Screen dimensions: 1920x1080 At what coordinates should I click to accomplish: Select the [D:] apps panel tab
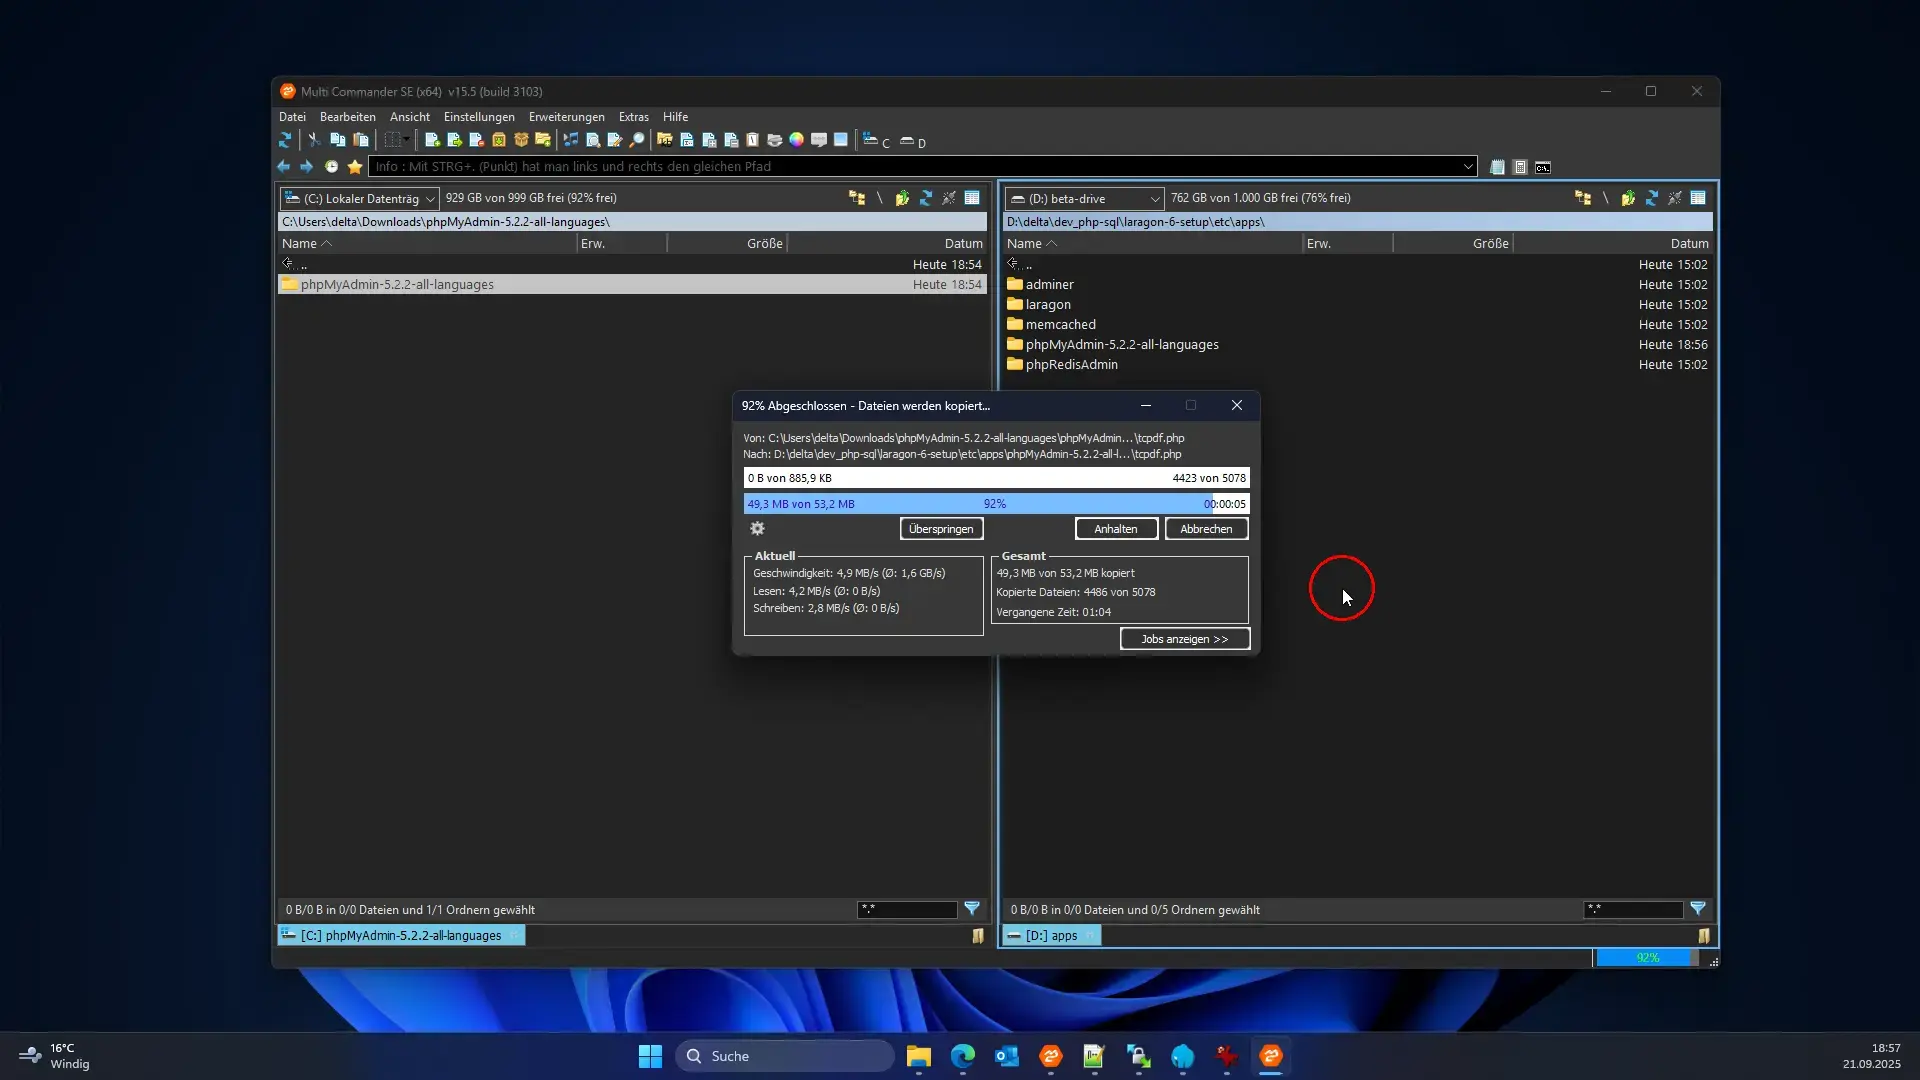[x=1051, y=936]
